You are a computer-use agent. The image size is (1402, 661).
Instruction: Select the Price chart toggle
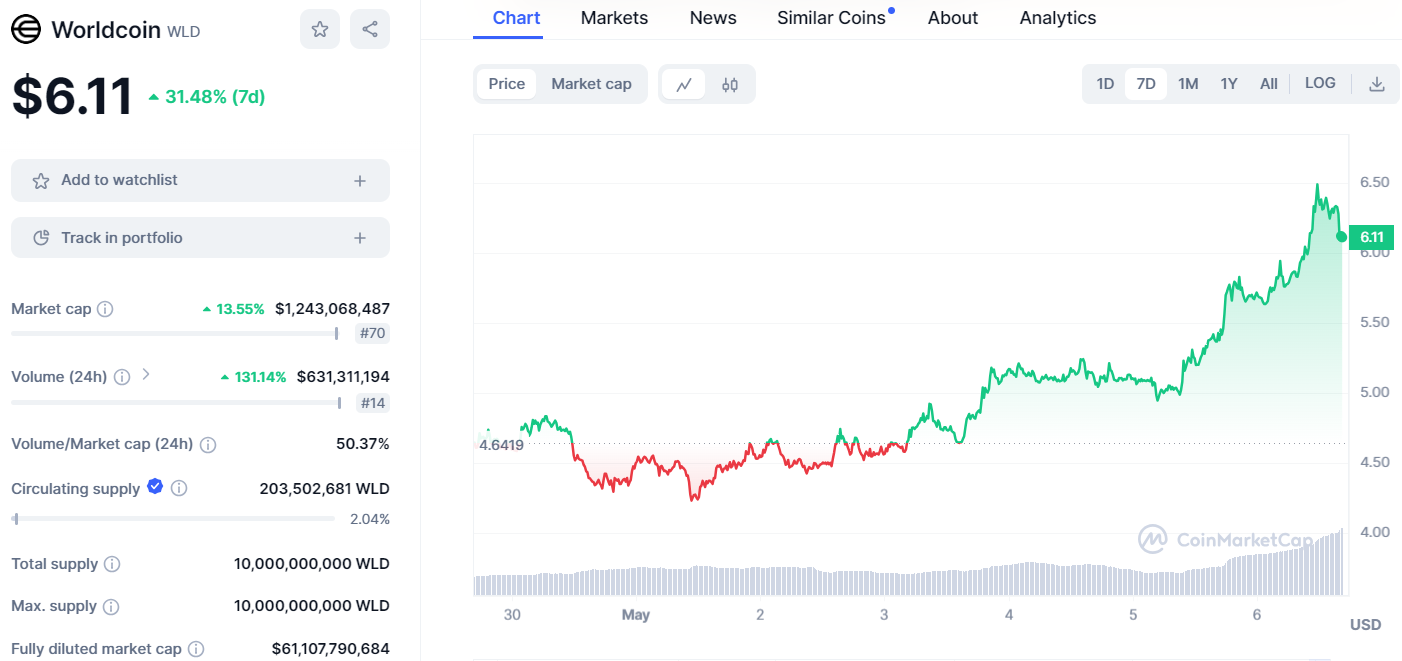coord(506,84)
